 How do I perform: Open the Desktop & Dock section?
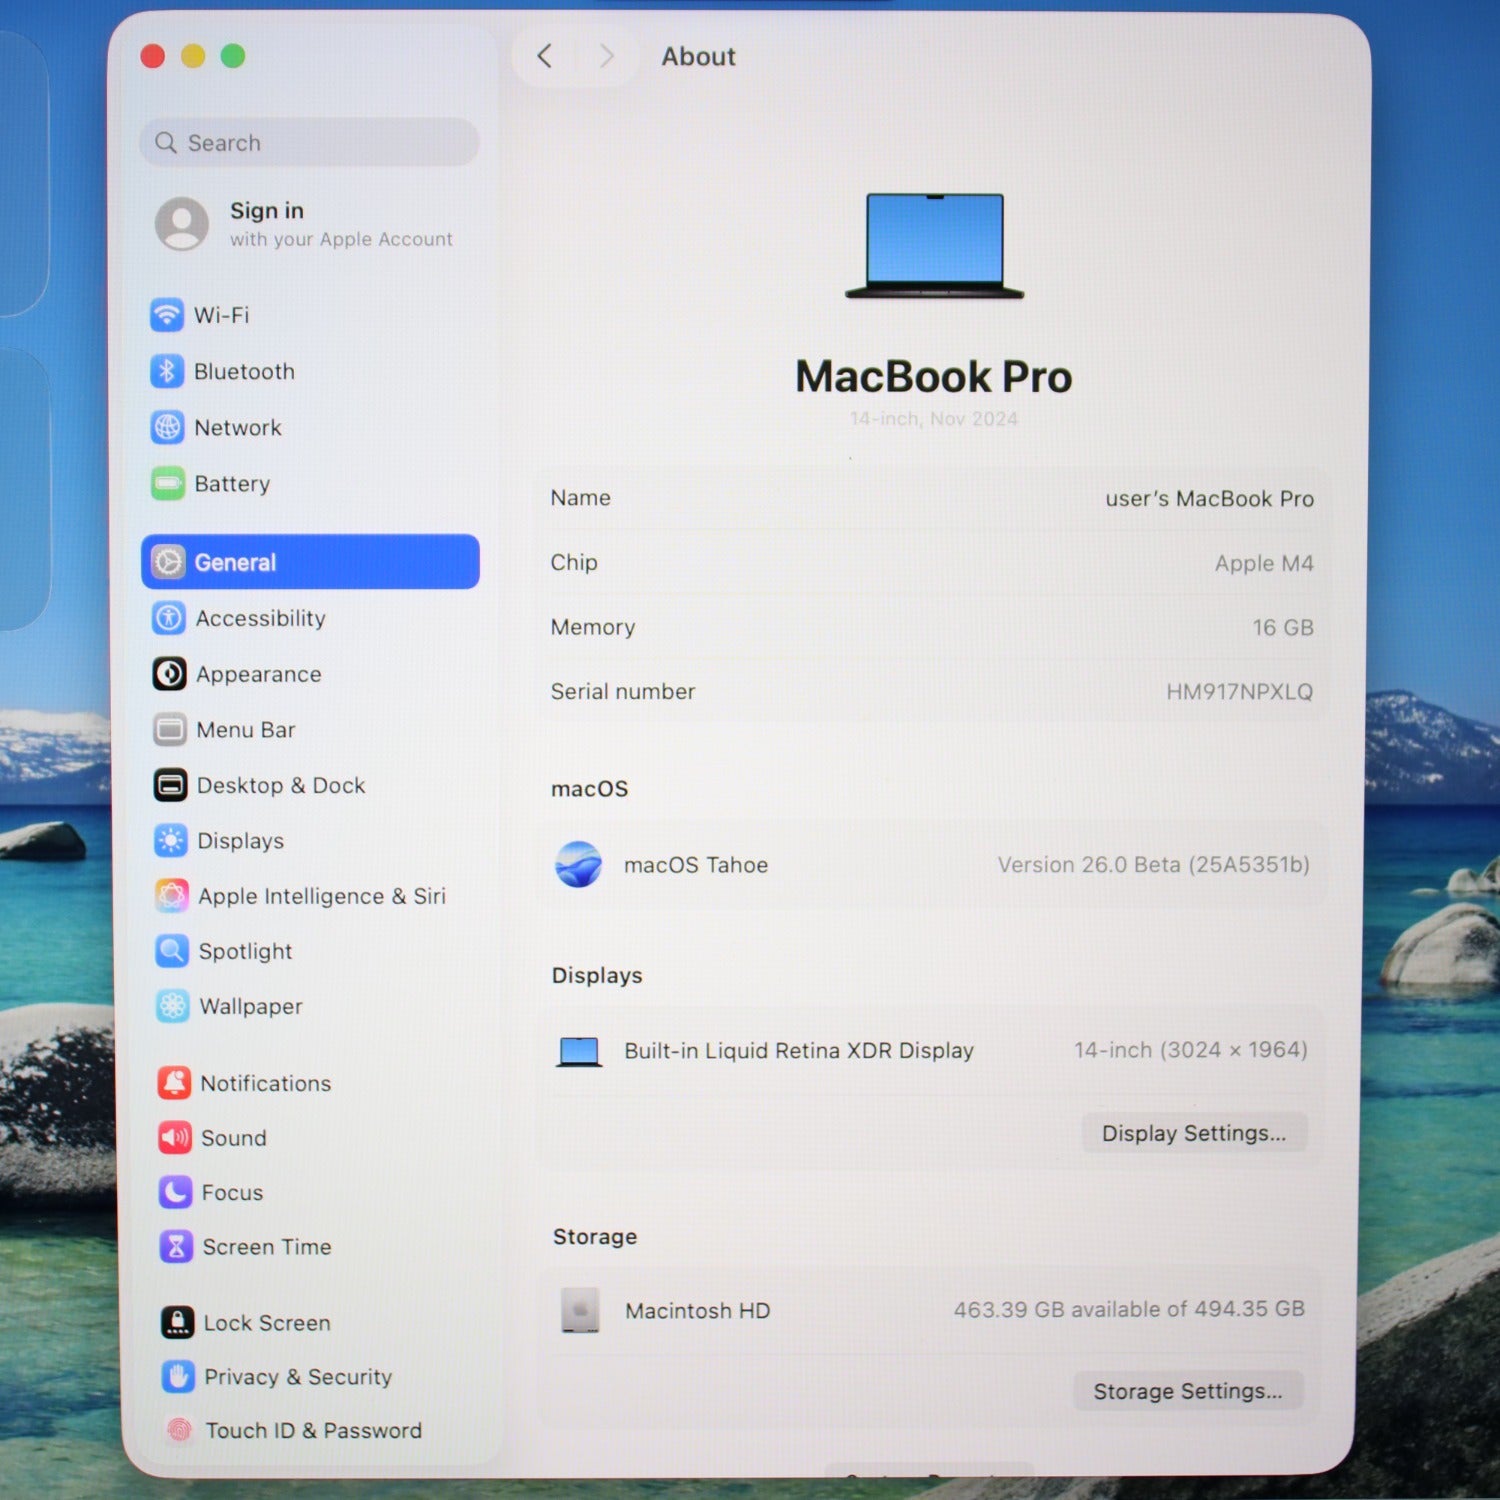(x=280, y=786)
